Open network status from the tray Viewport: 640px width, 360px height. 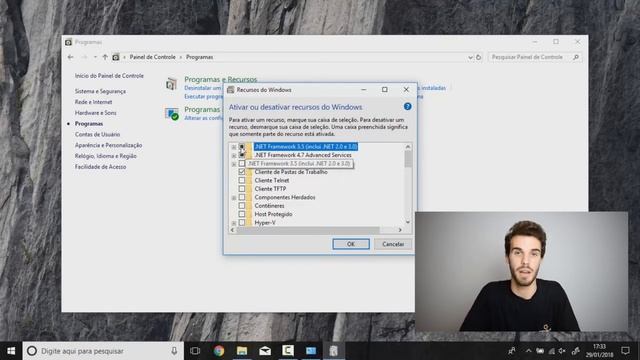551,351
